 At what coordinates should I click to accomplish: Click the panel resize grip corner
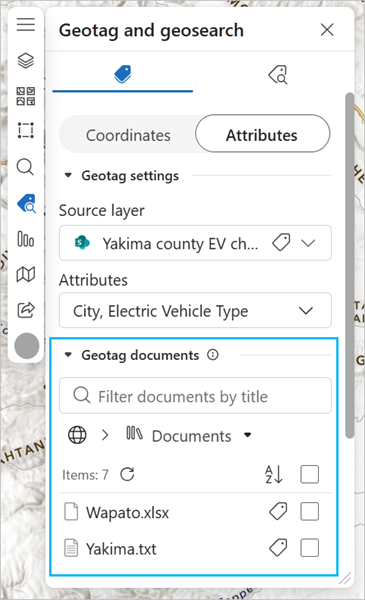345,578
